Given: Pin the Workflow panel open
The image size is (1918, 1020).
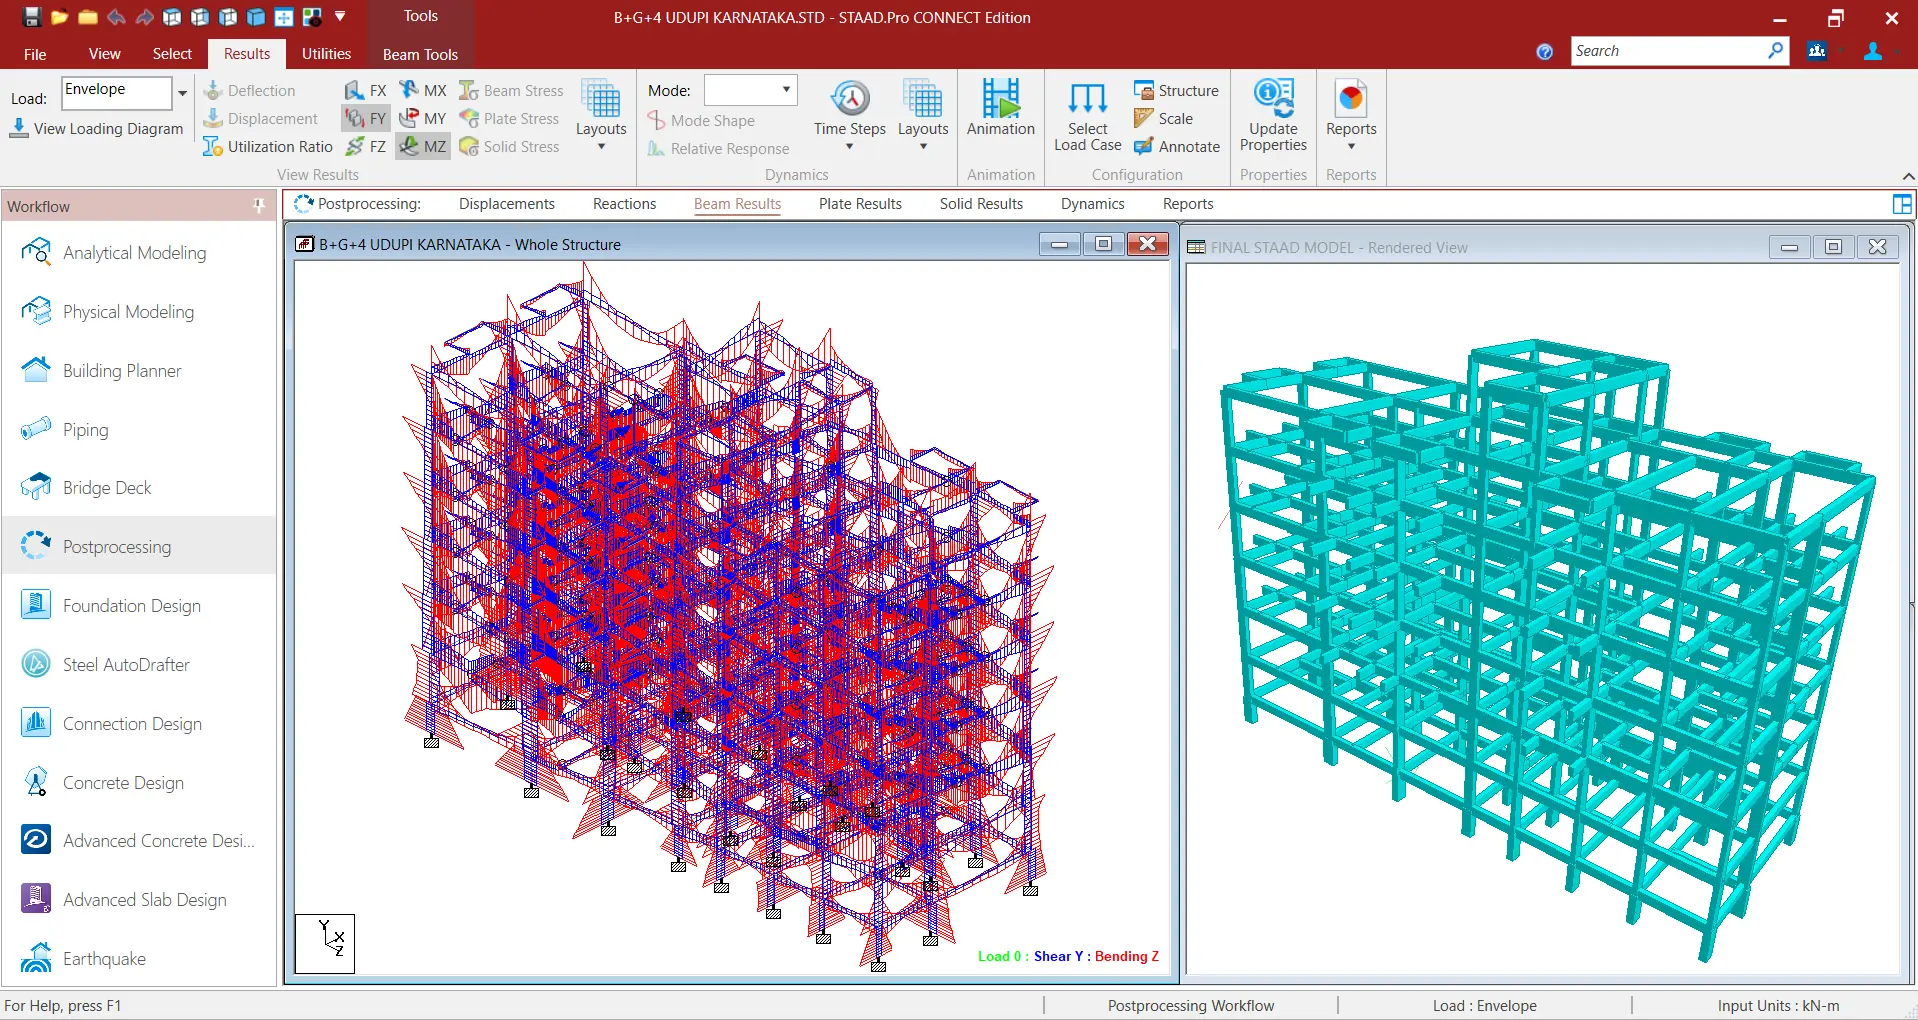Looking at the screenshot, I should pyautogui.click(x=258, y=206).
